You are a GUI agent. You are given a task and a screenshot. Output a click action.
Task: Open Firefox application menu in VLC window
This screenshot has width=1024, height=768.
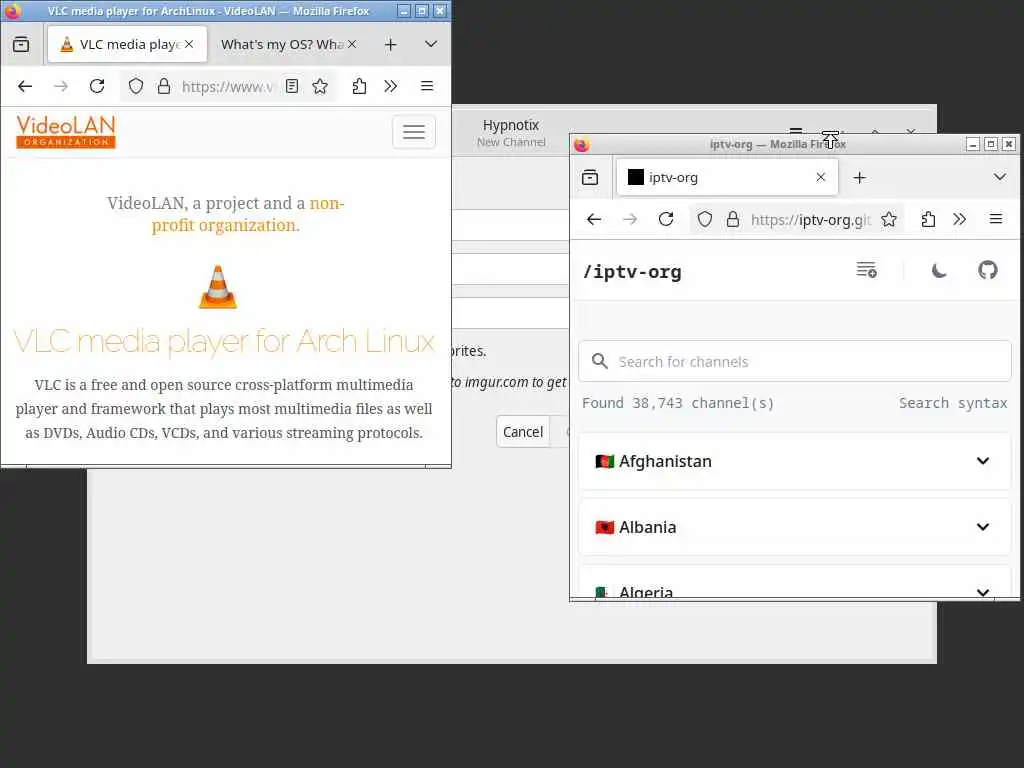(x=427, y=86)
